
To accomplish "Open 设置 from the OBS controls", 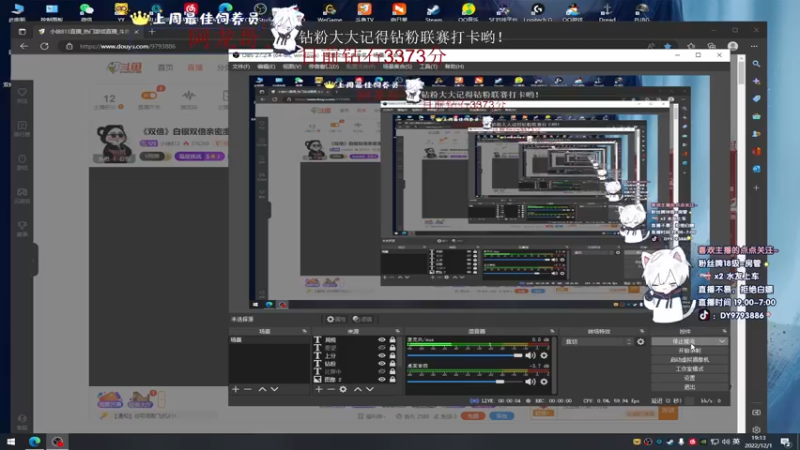I will [689, 378].
